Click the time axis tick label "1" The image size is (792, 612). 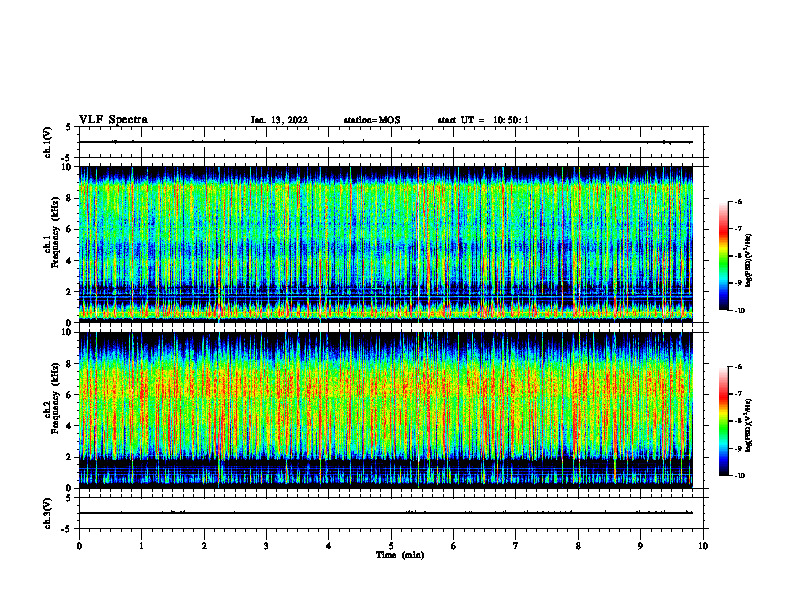click(x=141, y=546)
